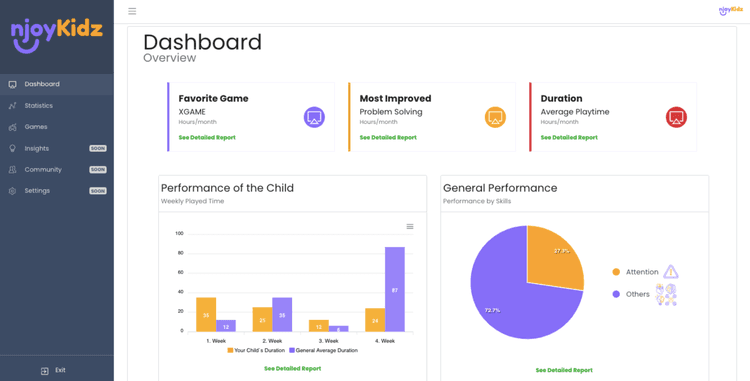This screenshot has width=750, height=381.
Task: Open Favorite Game See Detailed Report link
Action: (x=207, y=138)
